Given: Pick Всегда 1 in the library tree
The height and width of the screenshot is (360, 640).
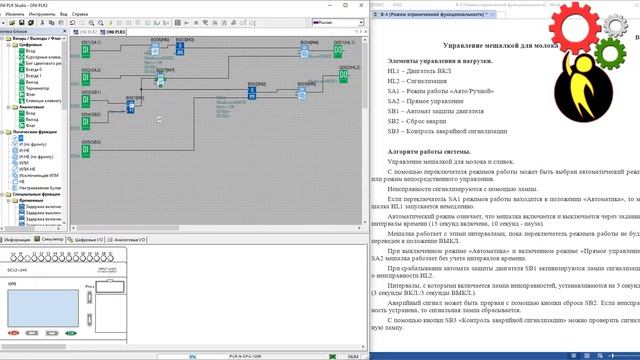Looking at the screenshot, I should (x=34, y=76).
